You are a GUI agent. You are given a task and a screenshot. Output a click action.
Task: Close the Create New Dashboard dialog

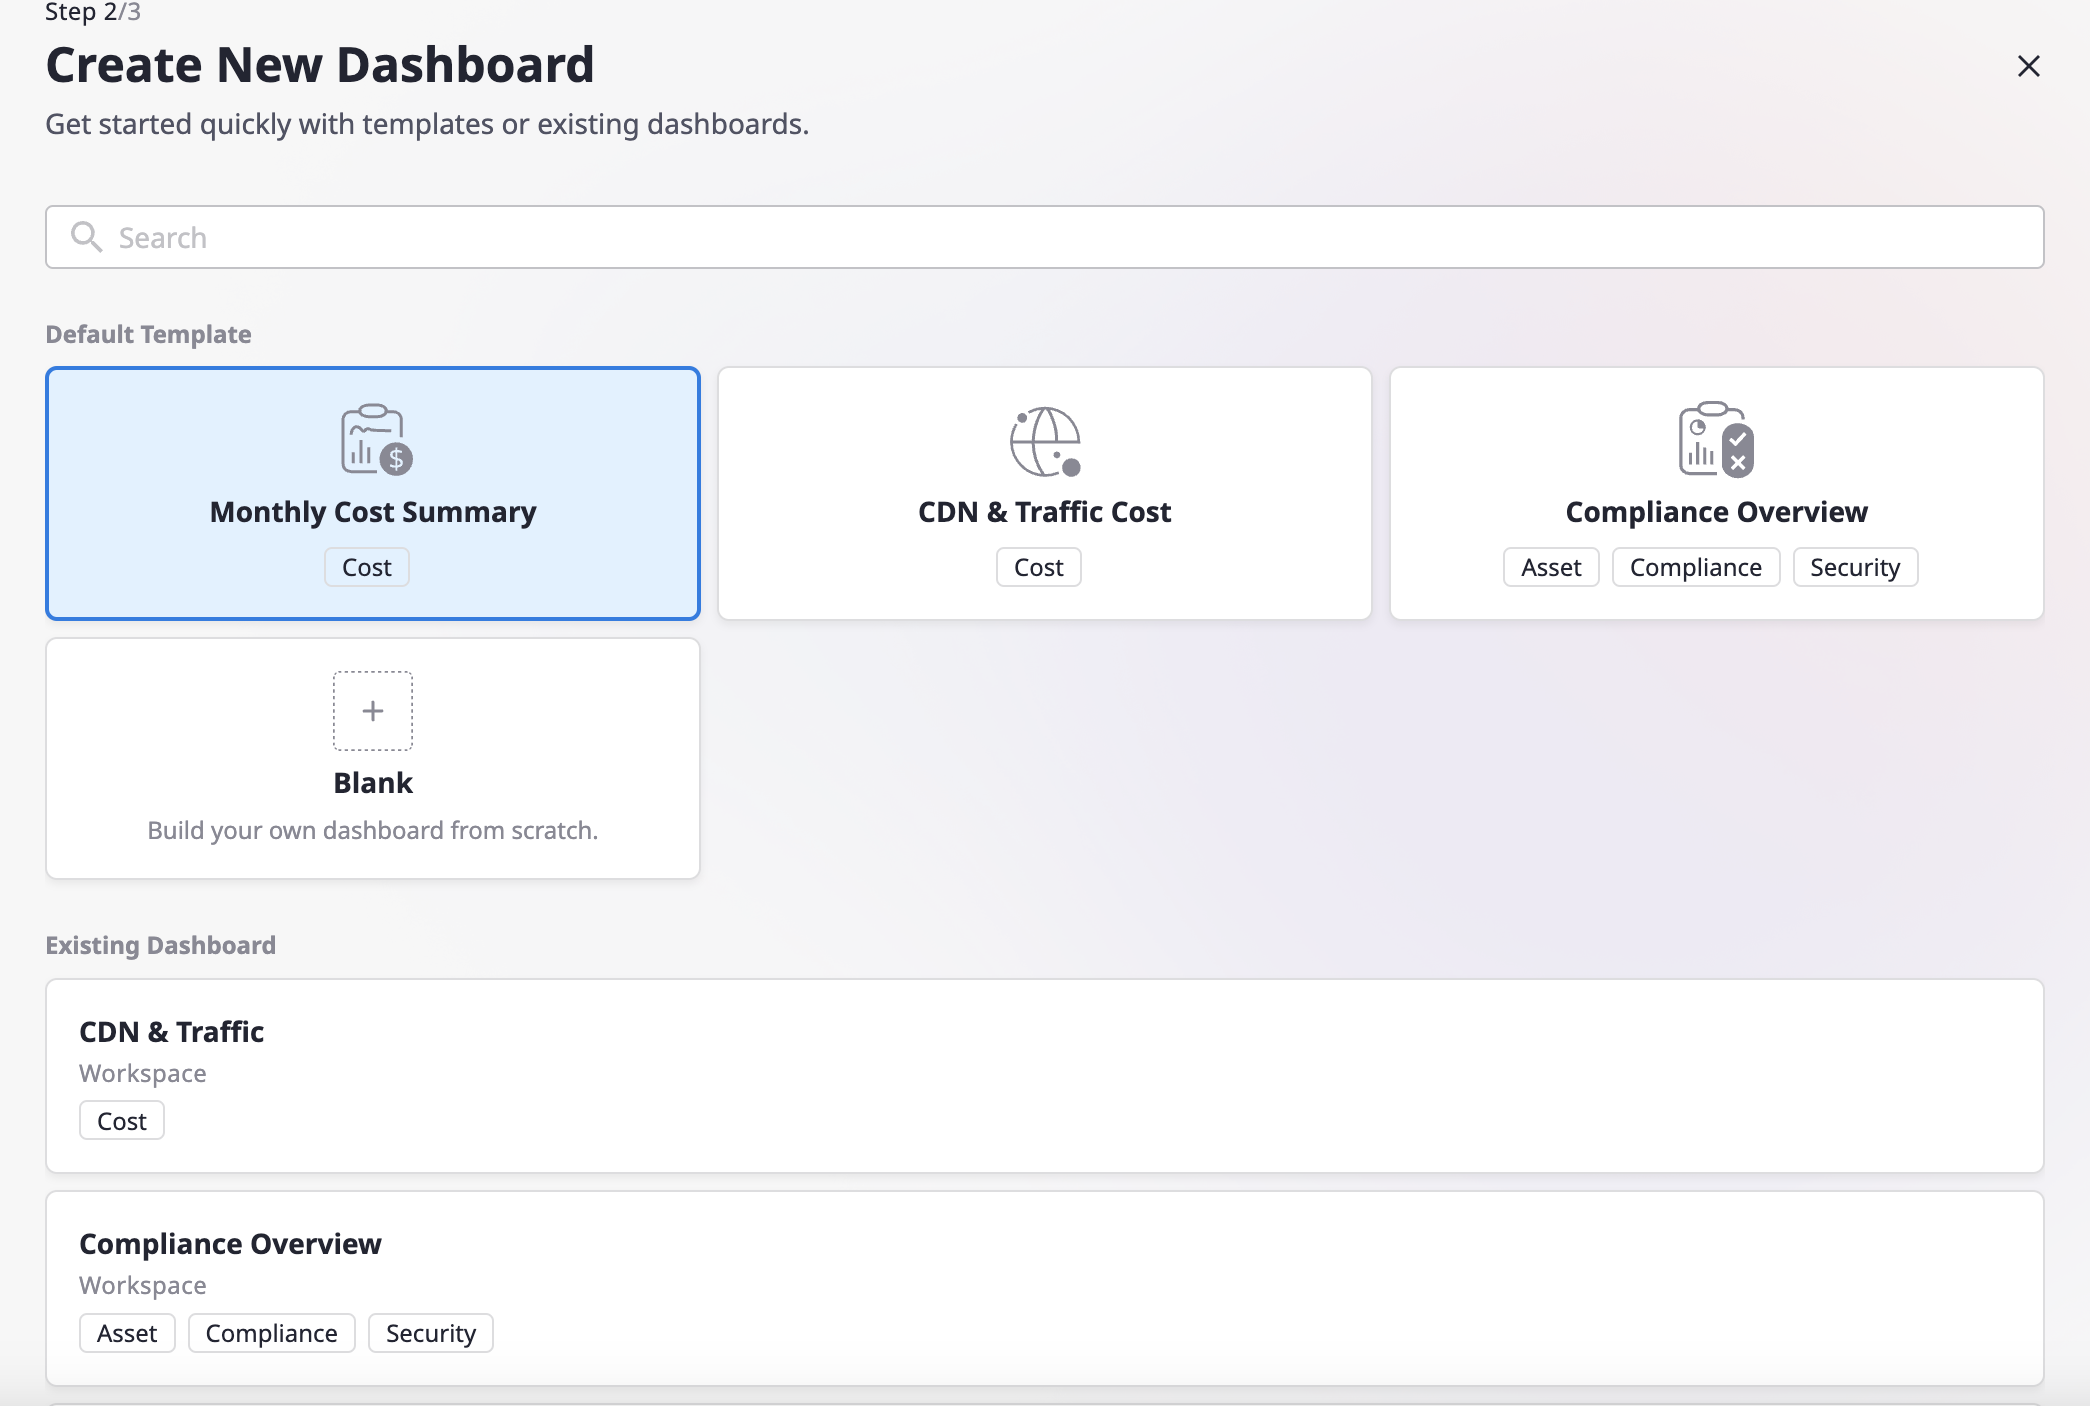[2028, 66]
